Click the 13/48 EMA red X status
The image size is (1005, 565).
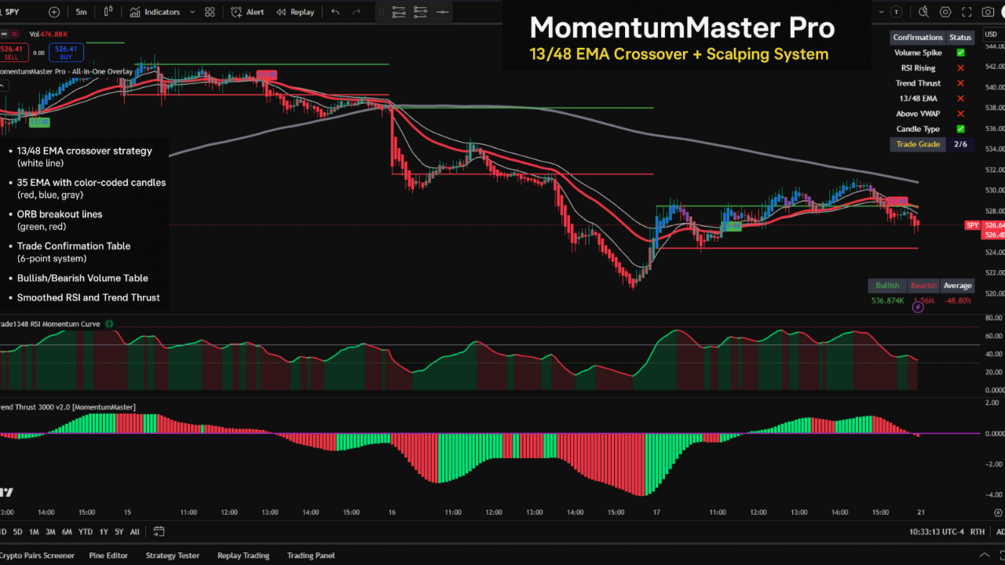960,99
